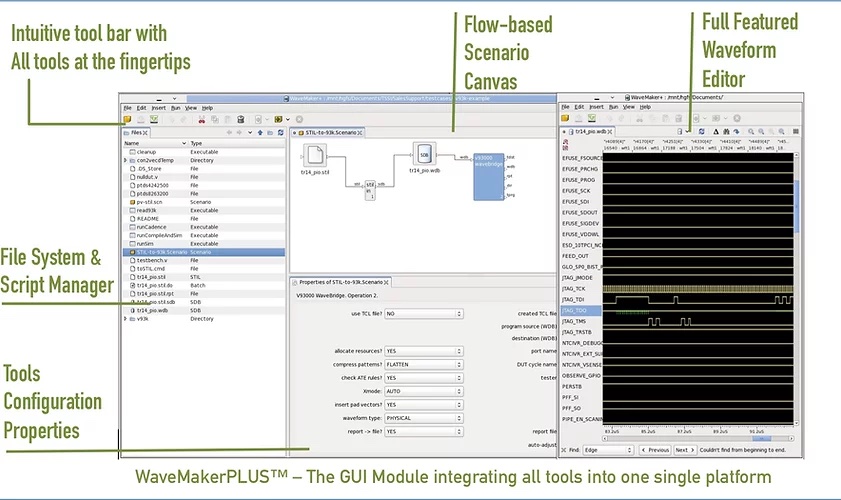The height and width of the screenshot is (500, 841).
Task: Click the Next button in find bar
Action: [x=685, y=450]
